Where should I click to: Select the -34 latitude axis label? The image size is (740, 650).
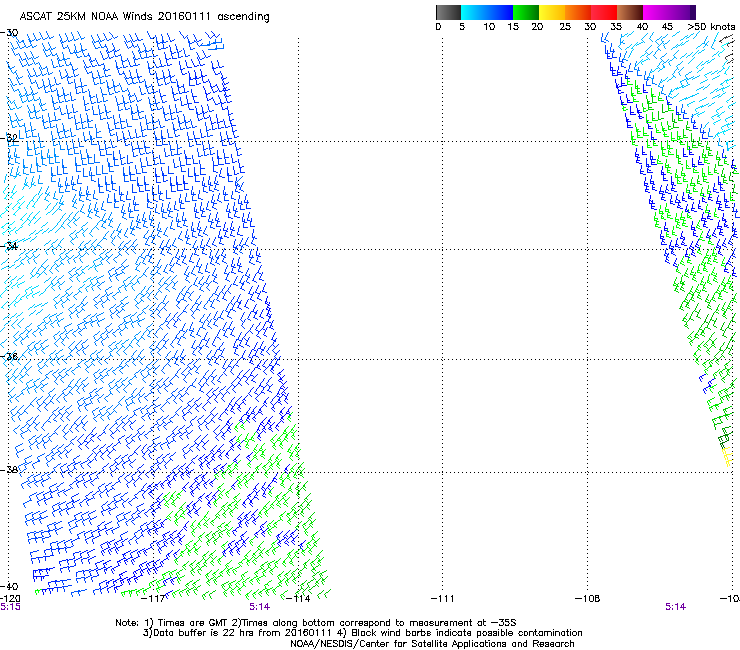click(x=9, y=246)
